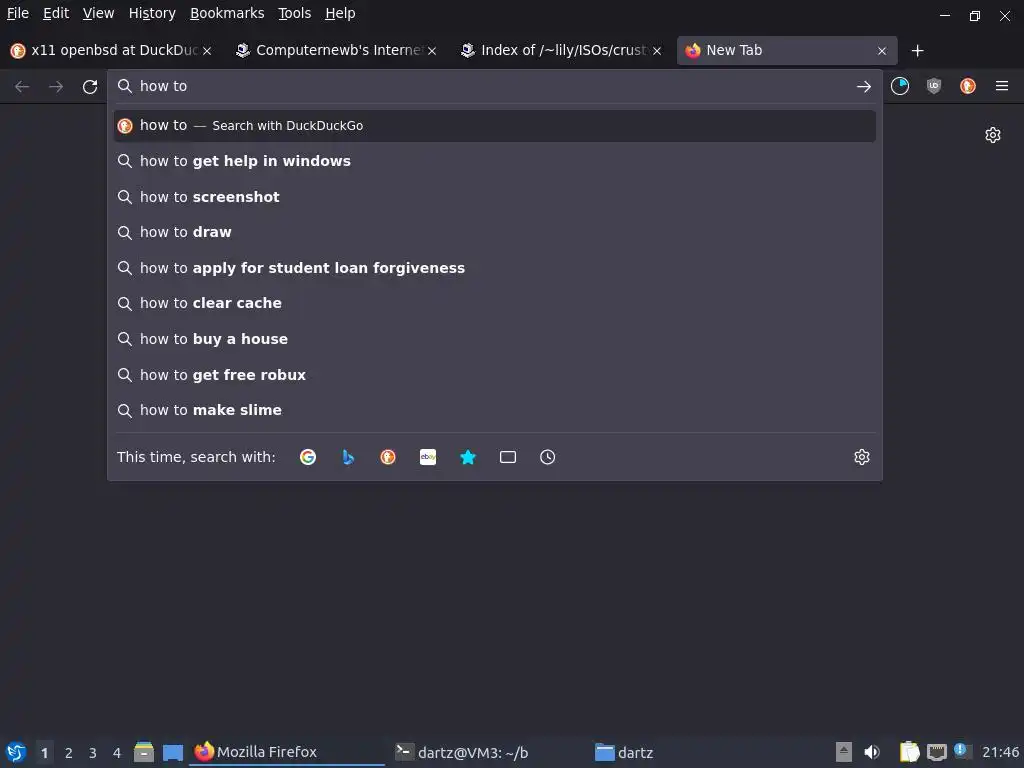
Task: Search history via the clock icon
Action: coord(547,457)
